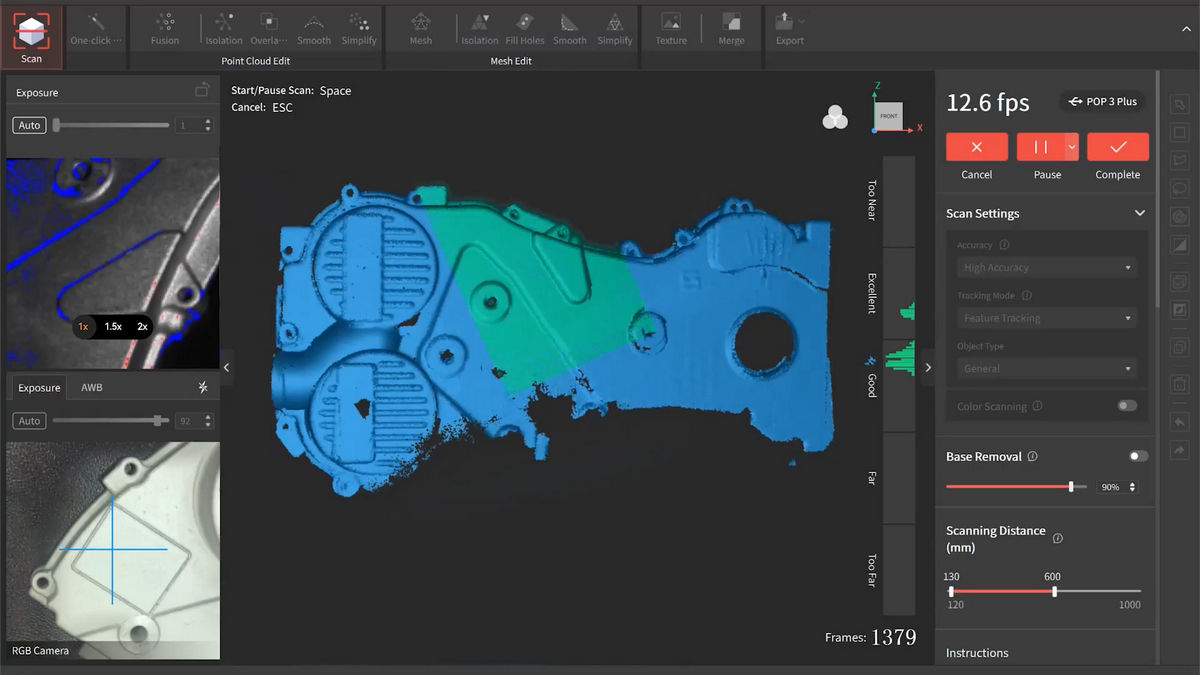This screenshot has width=1200, height=675.
Task: Open the Accuracy dropdown
Action: click(x=1047, y=267)
